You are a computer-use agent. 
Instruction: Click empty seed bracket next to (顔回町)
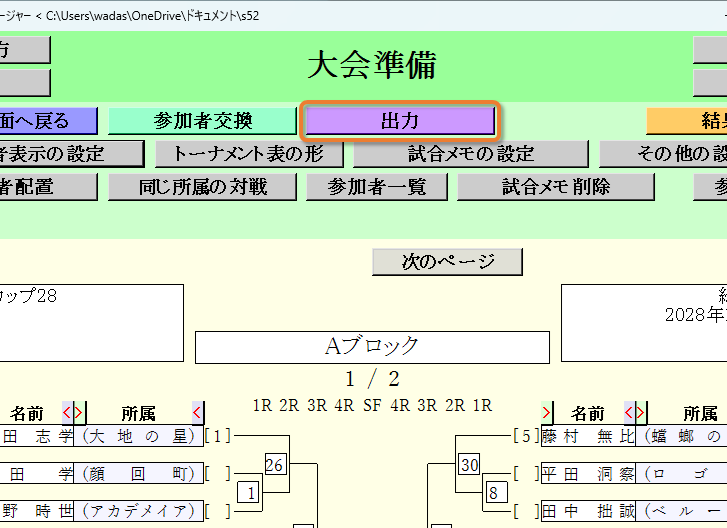pyautogui.click(x=217, y=474)
